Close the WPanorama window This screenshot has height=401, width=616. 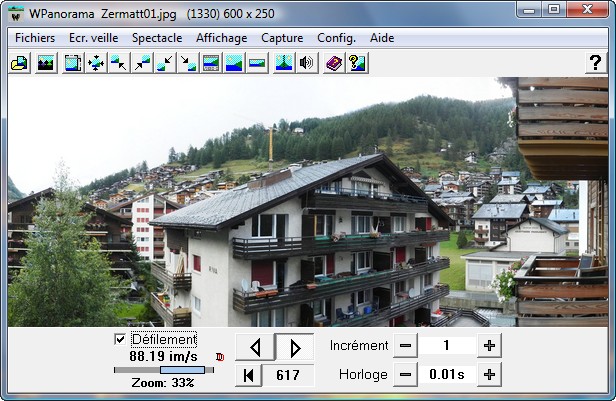587,9
